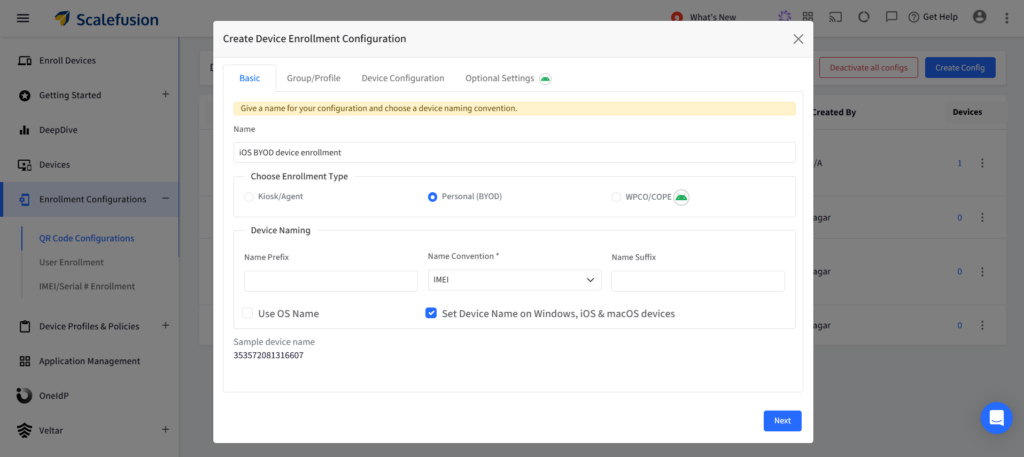Open the hamburger menu in the header

(23, 18)
